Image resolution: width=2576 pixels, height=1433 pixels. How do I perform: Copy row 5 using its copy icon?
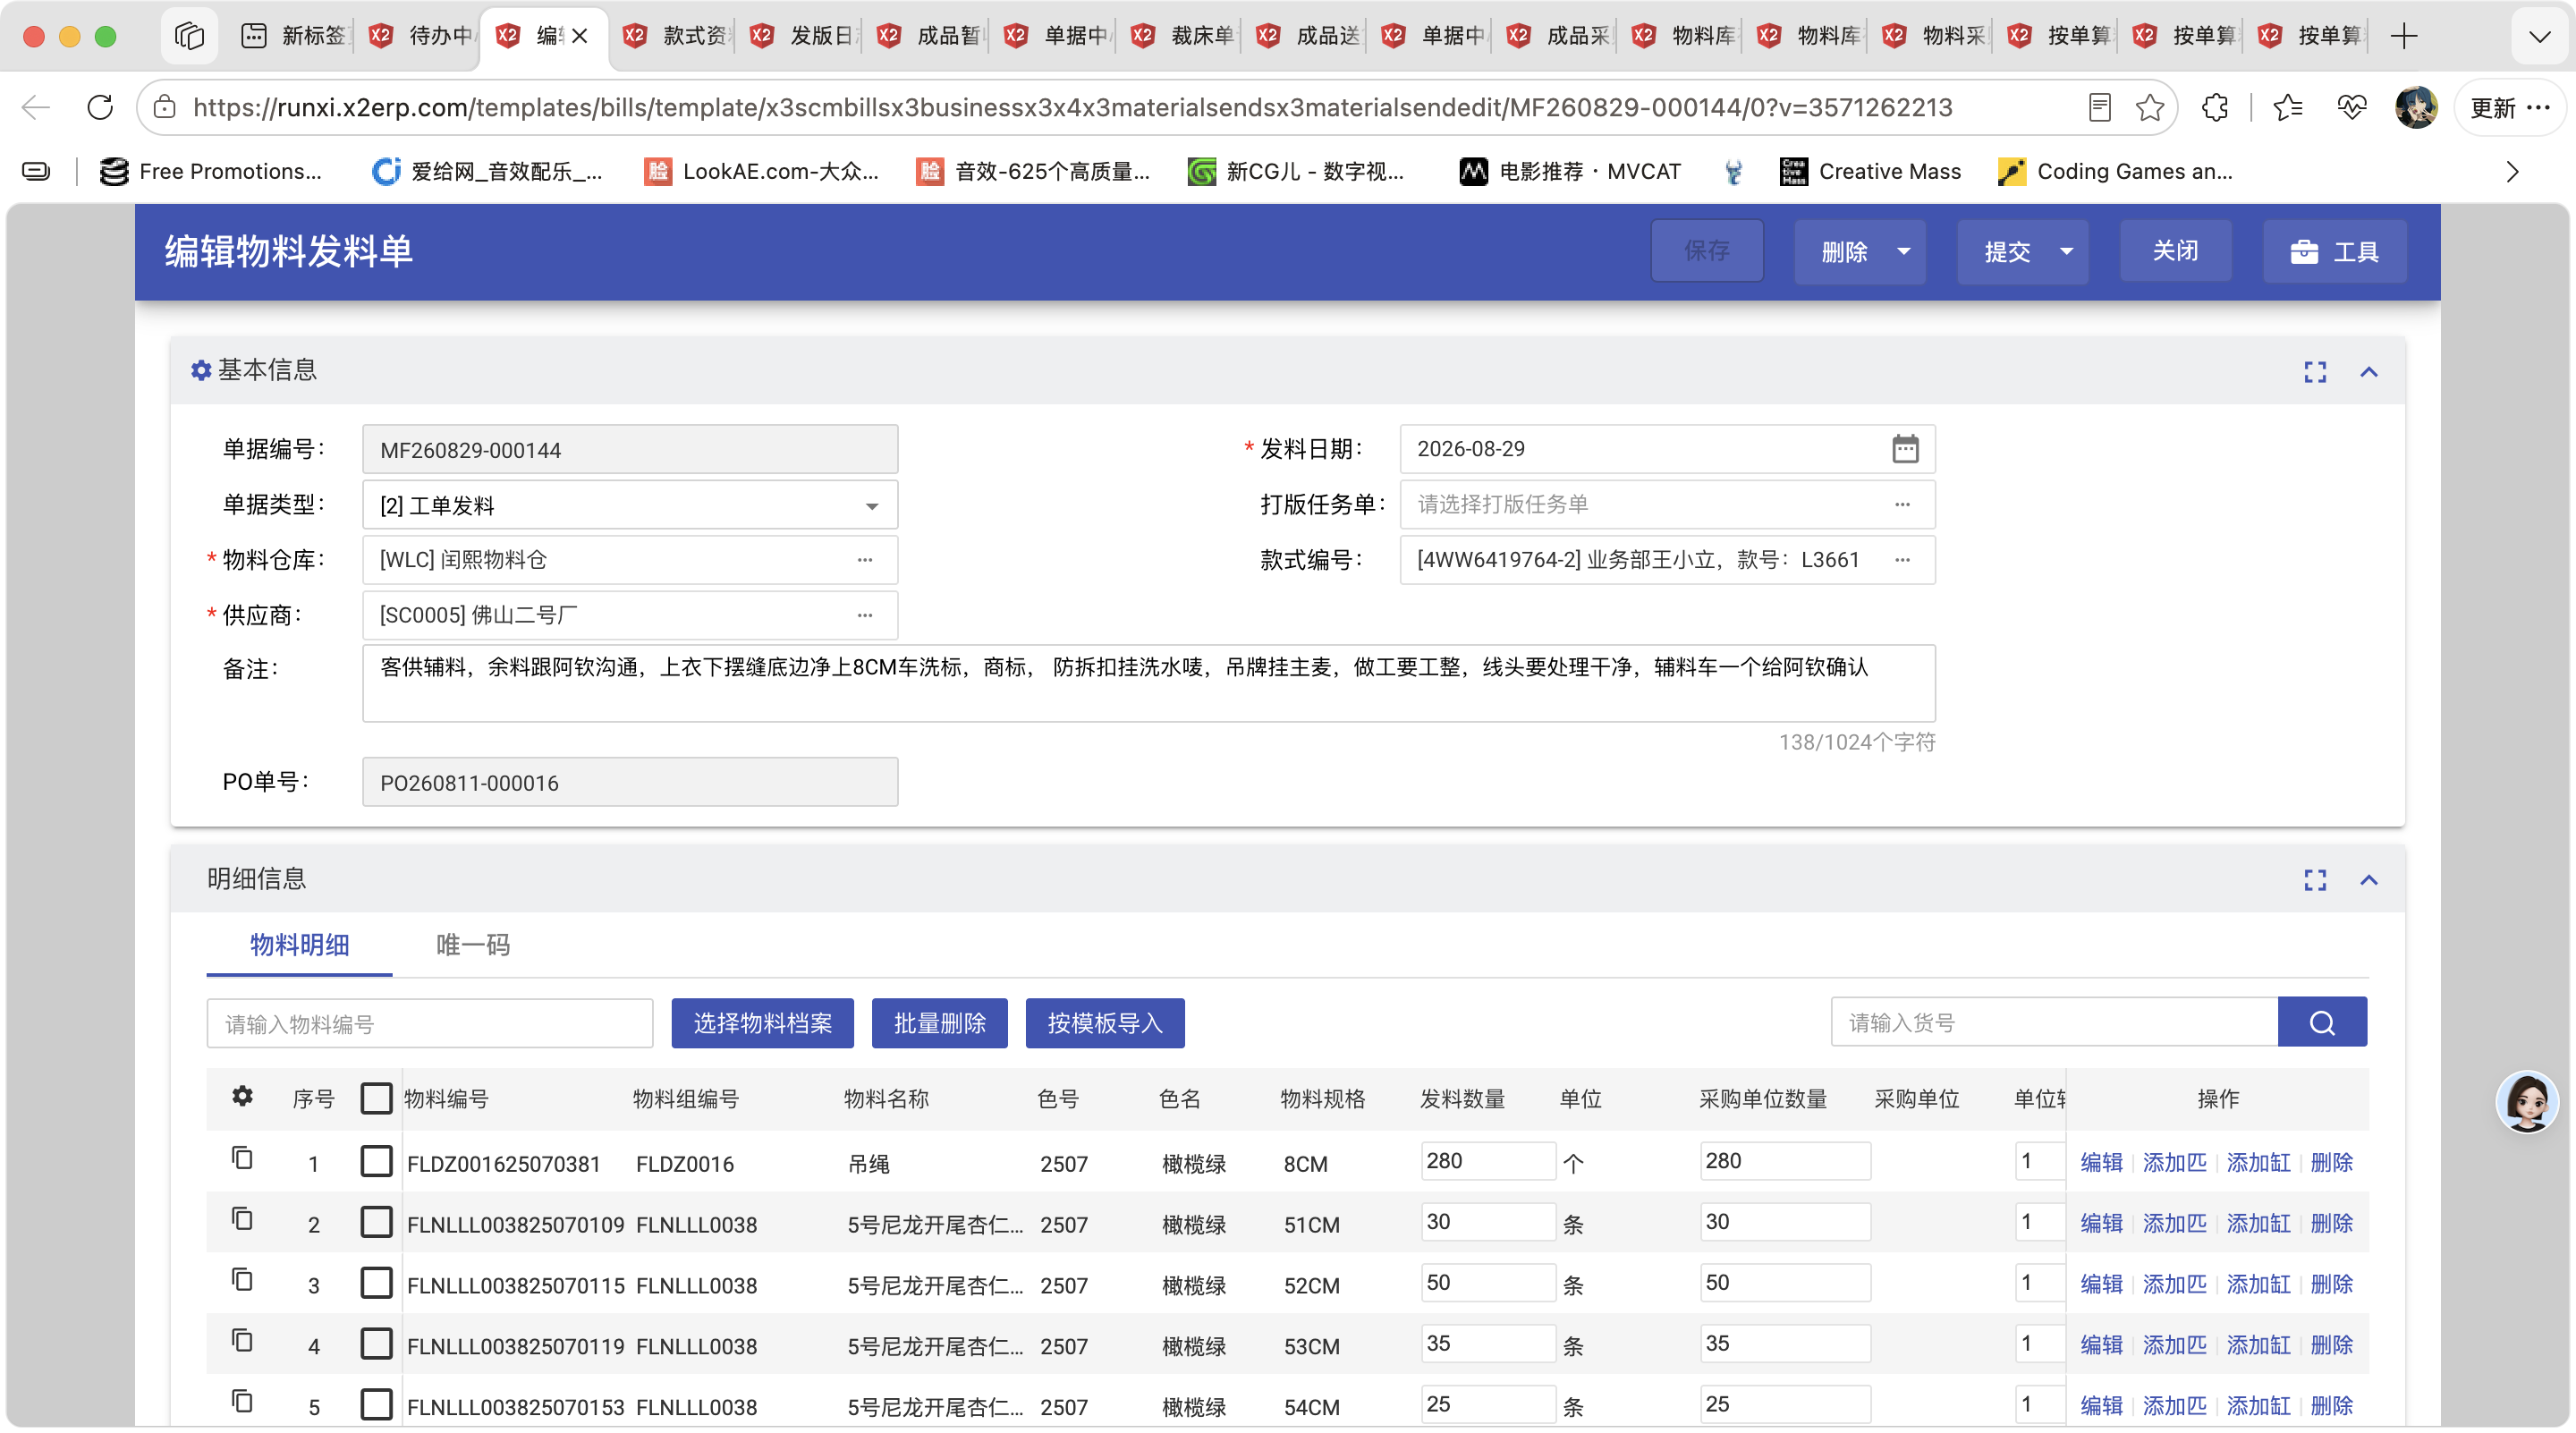click(x=242, y=1402)
